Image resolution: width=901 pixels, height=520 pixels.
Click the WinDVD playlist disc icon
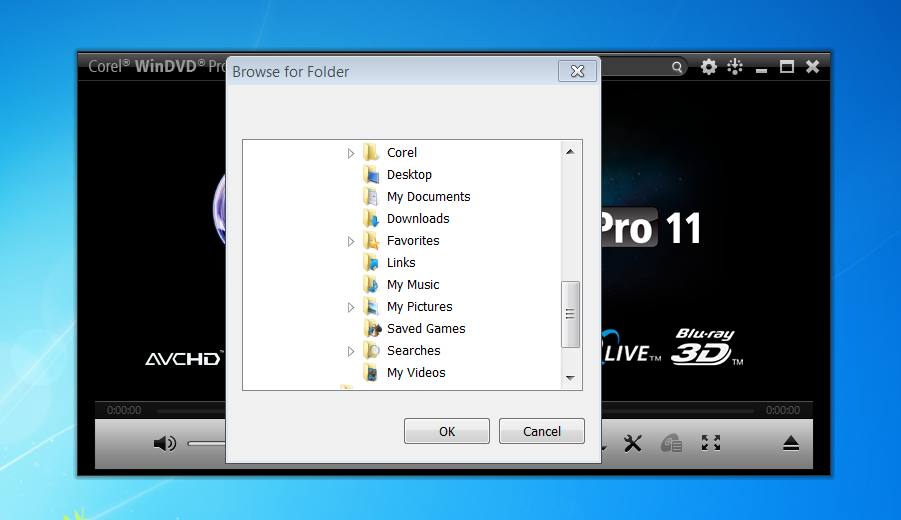click(x=671, y=443)
